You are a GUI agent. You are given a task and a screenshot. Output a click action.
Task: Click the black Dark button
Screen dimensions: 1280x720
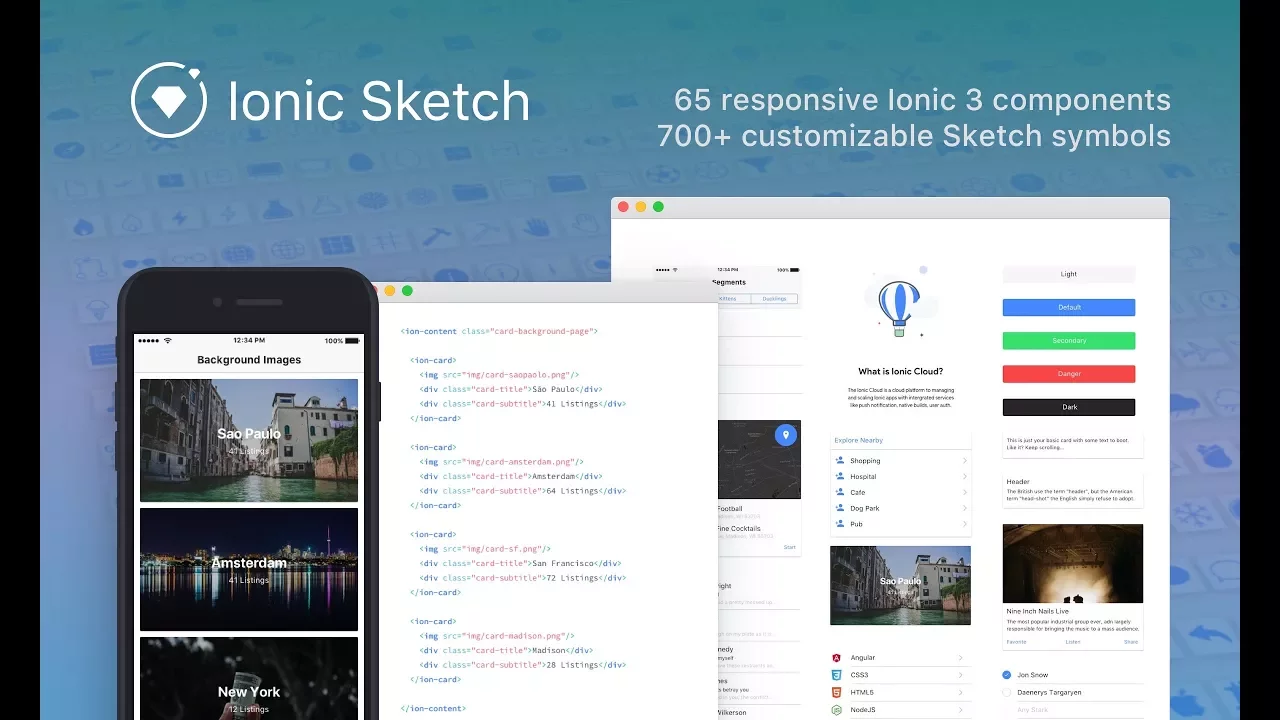1069,407
